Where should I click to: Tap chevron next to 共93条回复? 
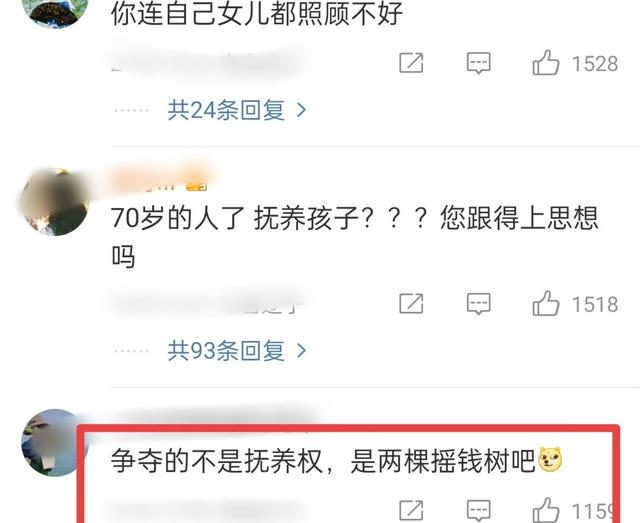click(301, 350)
